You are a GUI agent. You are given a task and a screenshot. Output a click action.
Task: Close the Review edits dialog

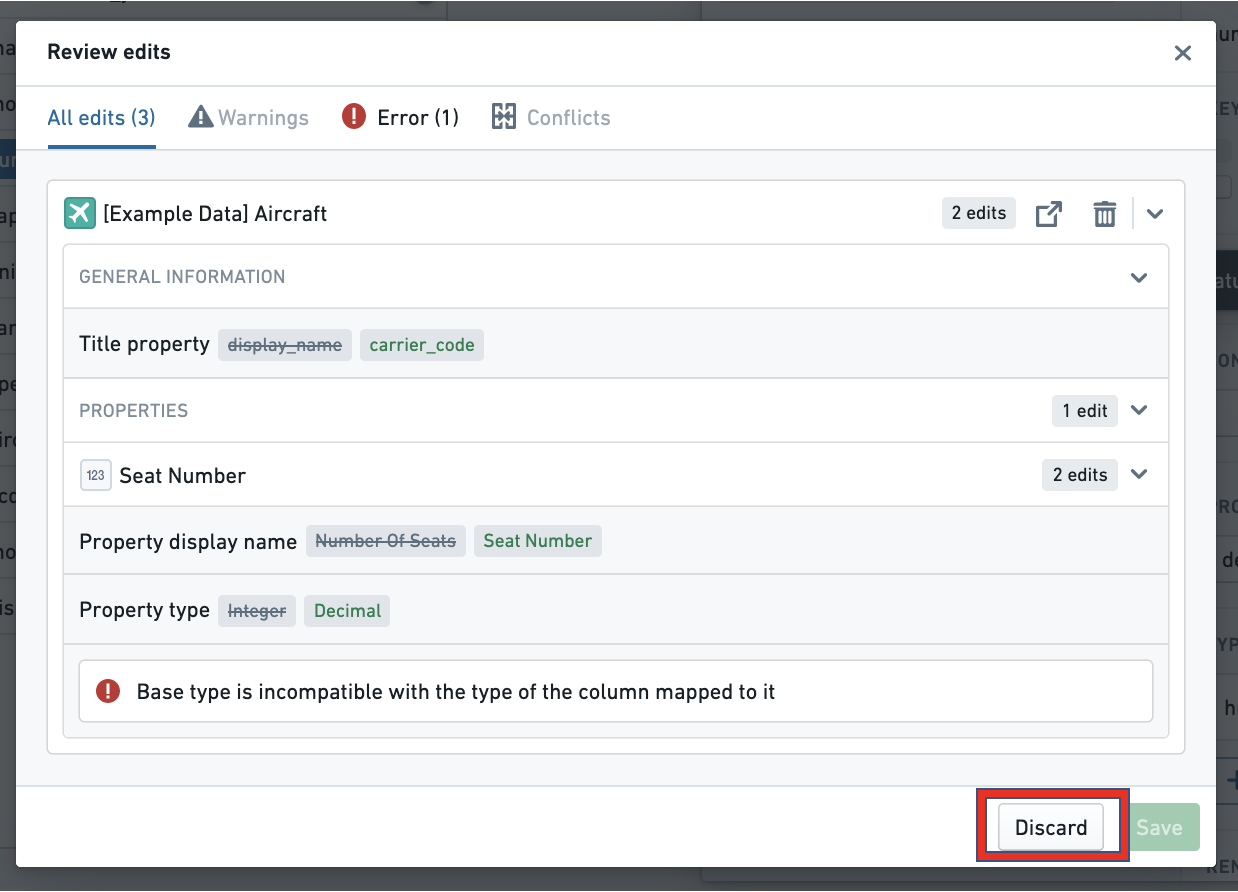tap(1183, 53)
